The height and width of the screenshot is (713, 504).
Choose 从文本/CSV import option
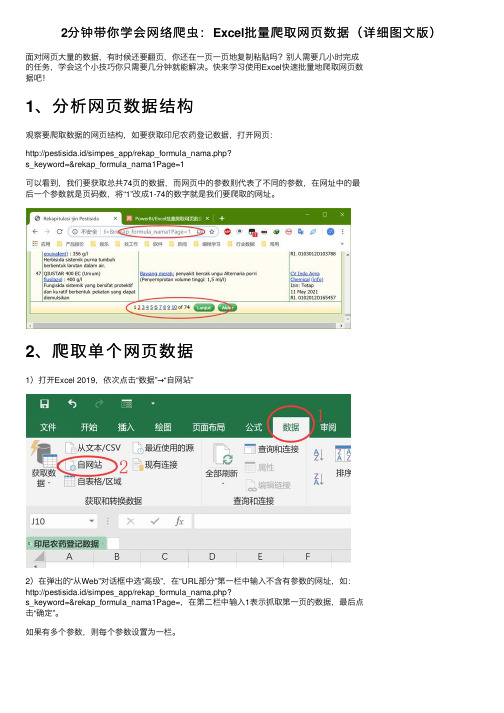[93, 448]
